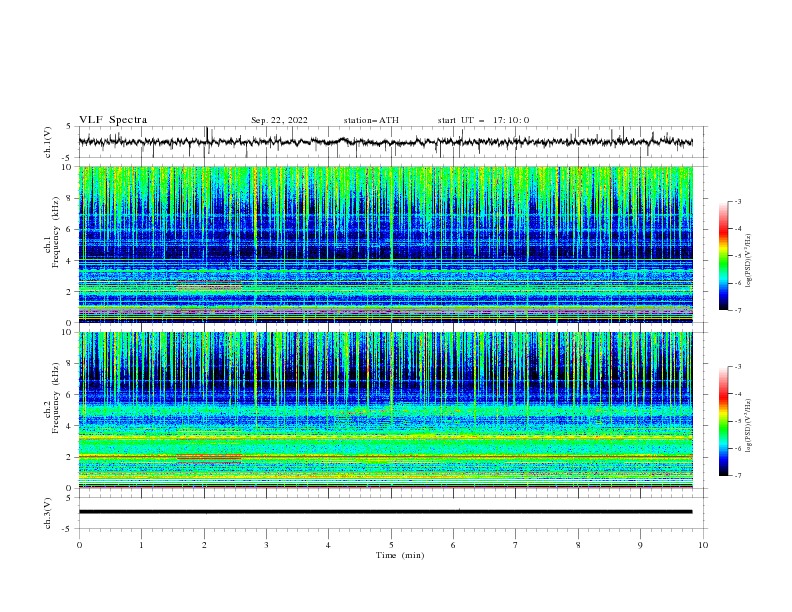The image size is (792, 612).
Task: Click the time axis tick label "5"
Action: pos(391,545)
